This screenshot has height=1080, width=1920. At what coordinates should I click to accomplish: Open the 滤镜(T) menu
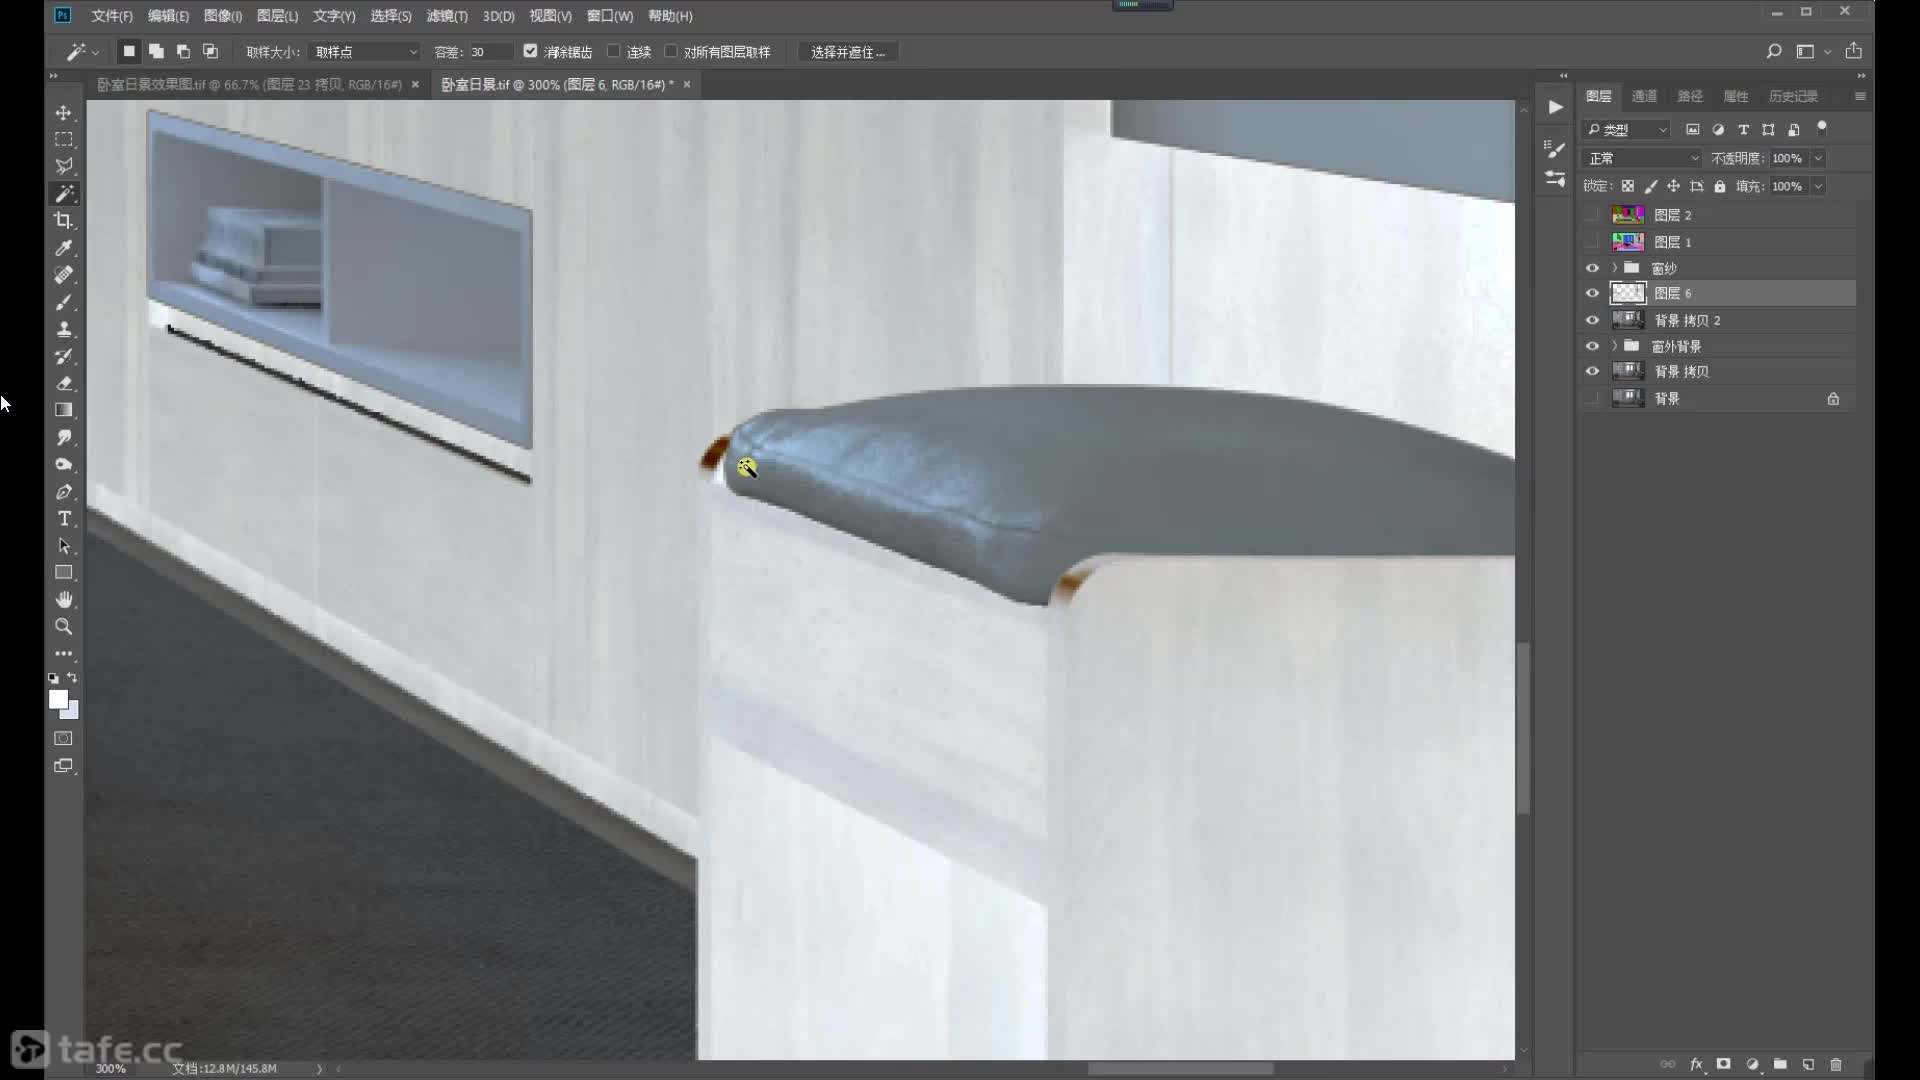(x=447, y=16)
